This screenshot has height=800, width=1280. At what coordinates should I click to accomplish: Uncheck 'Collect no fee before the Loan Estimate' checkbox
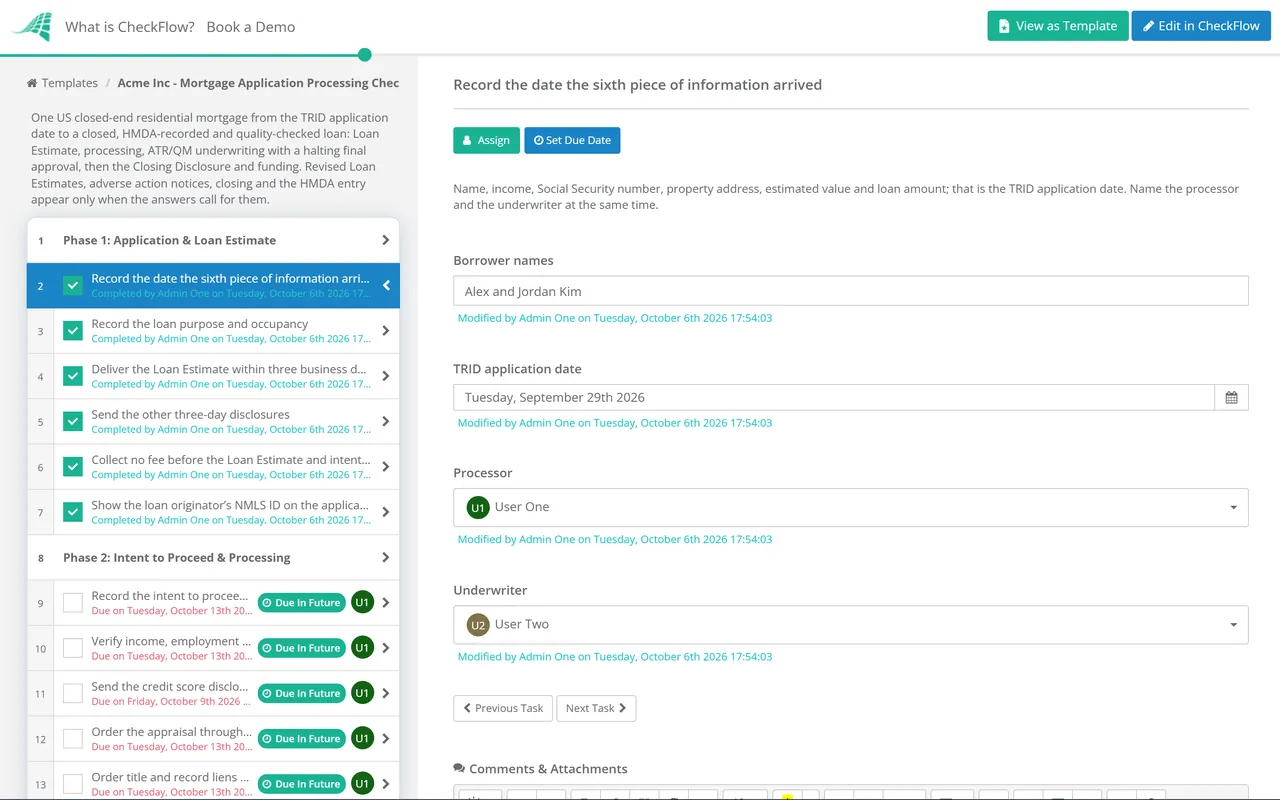click(73, 467)
